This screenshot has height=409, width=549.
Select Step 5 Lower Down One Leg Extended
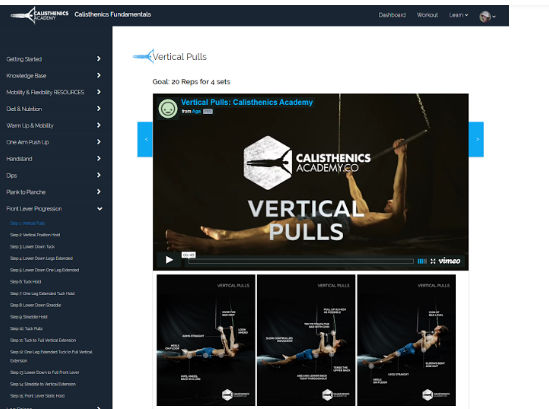click(44, 270)
